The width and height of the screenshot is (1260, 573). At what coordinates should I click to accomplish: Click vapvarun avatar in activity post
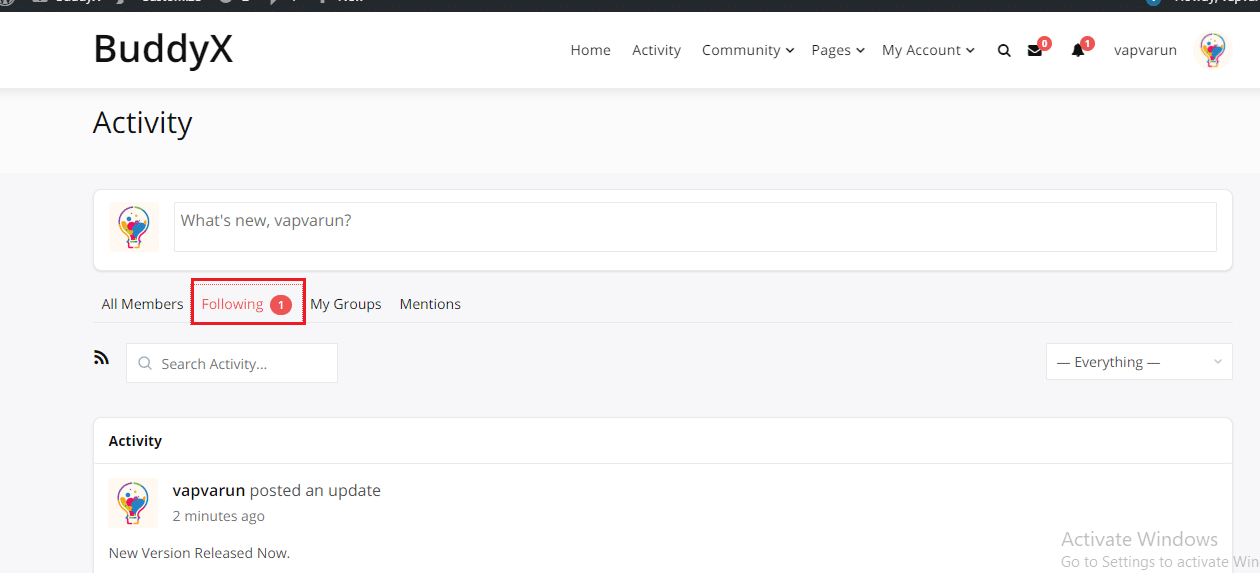click(133, 502)
